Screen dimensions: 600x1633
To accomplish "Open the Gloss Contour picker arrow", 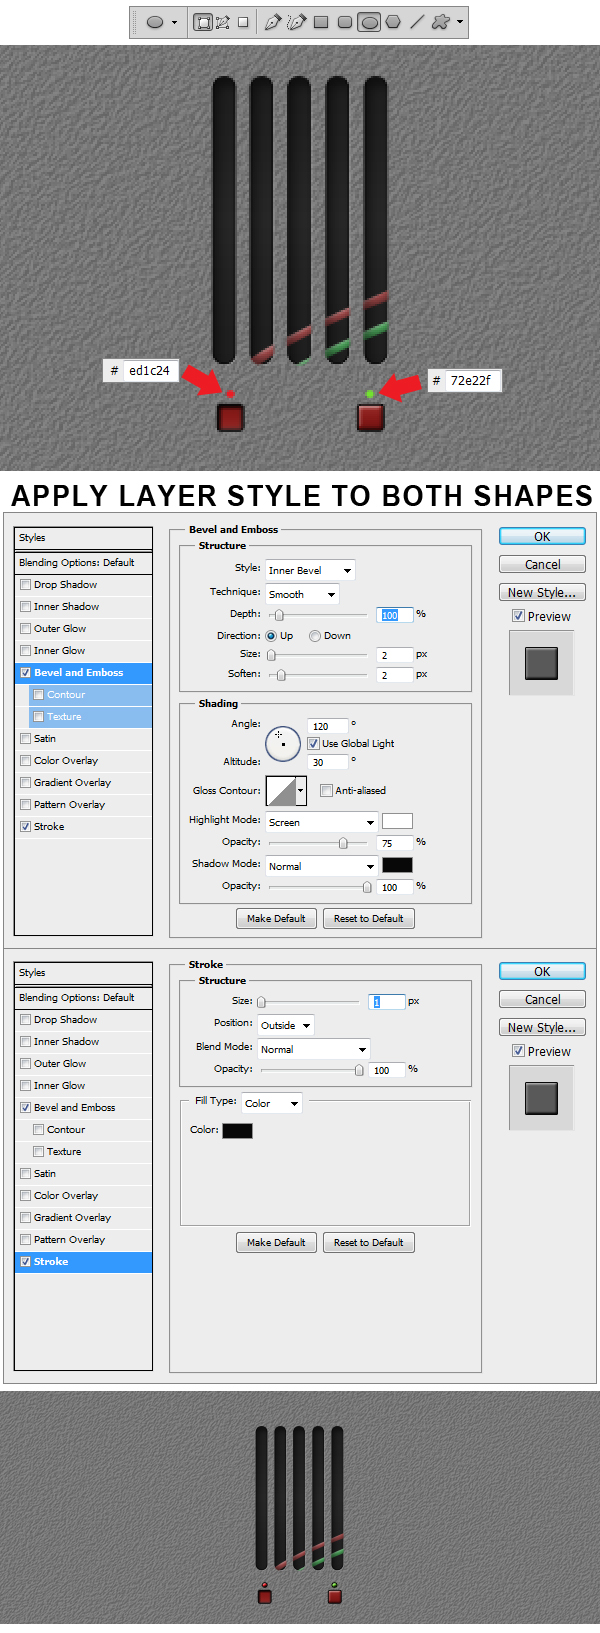I will click(300, 790).
